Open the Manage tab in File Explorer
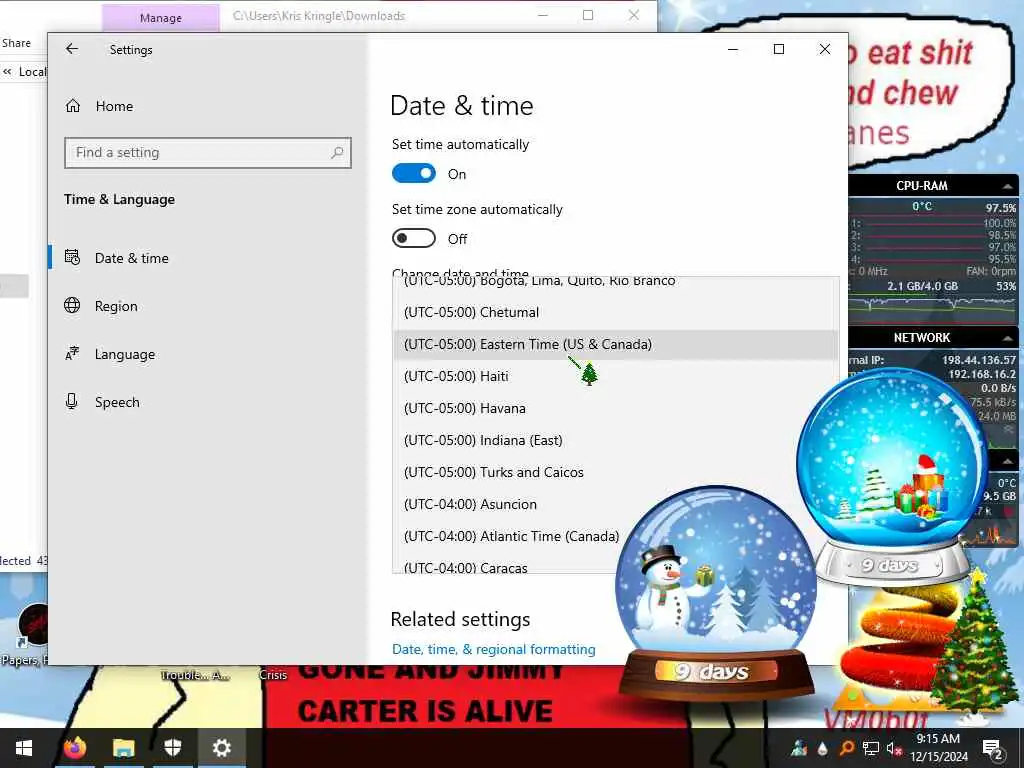Viewport: 1024px width, 768px height. [x=161, y=18]
